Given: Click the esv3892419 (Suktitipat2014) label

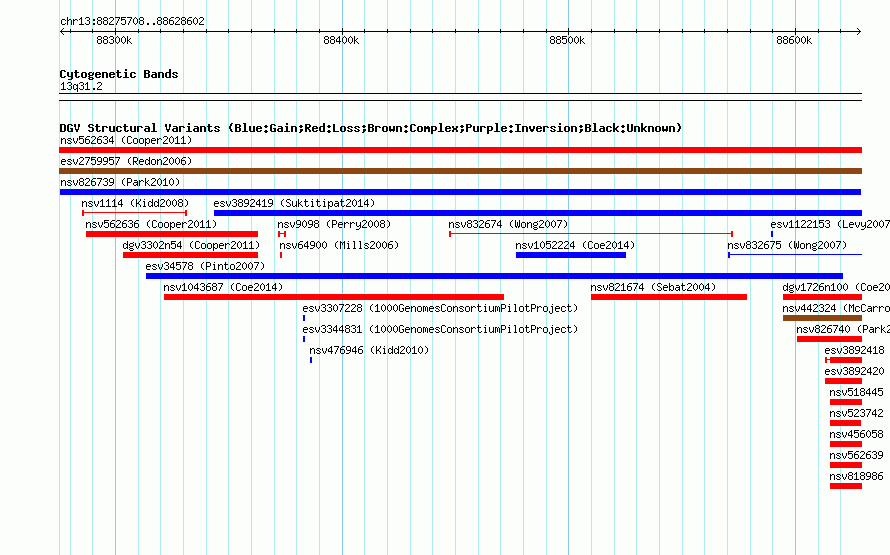Looking at the screenshot, I should [294, 203].
